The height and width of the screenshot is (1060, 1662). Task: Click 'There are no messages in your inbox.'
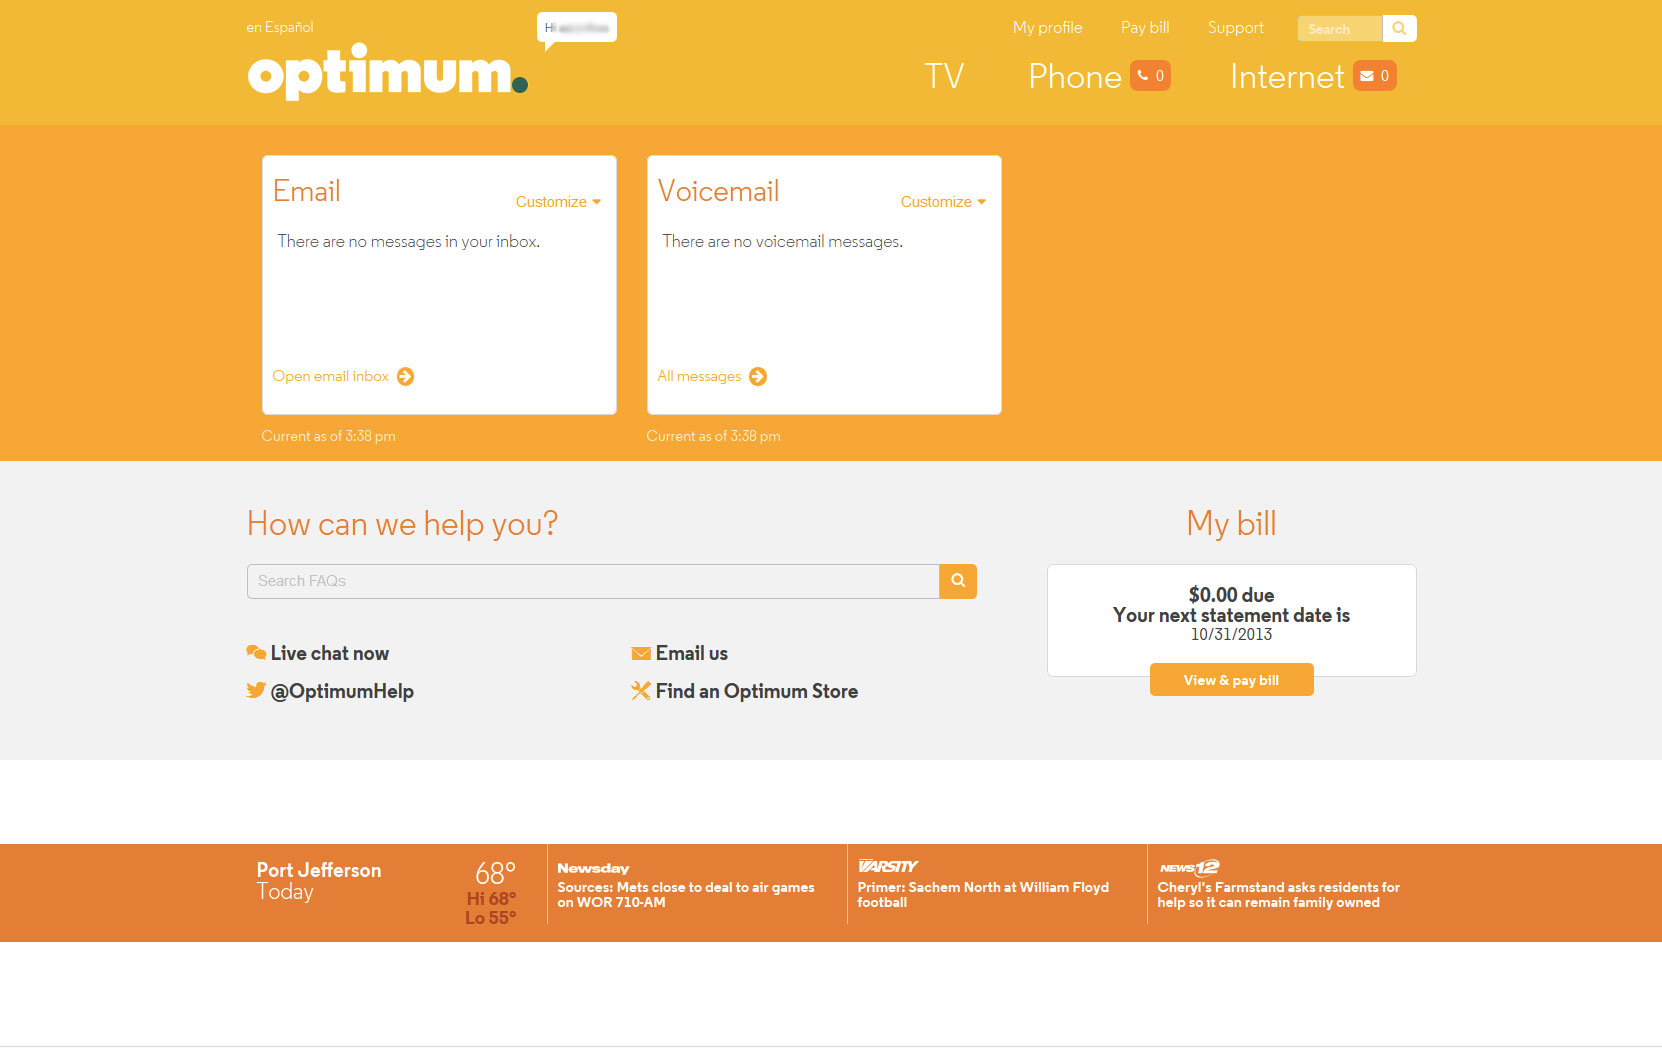[408, 241]
